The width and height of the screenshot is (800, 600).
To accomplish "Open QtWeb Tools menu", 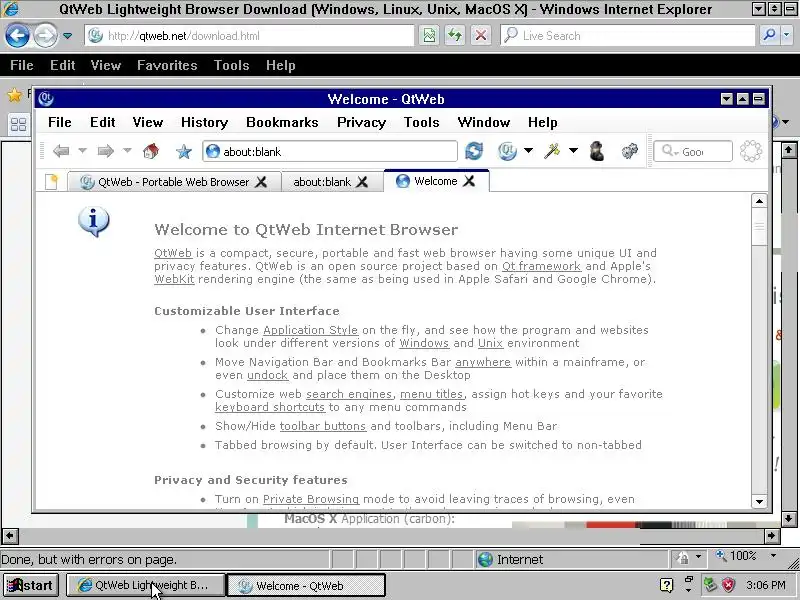I will [421, 122].
